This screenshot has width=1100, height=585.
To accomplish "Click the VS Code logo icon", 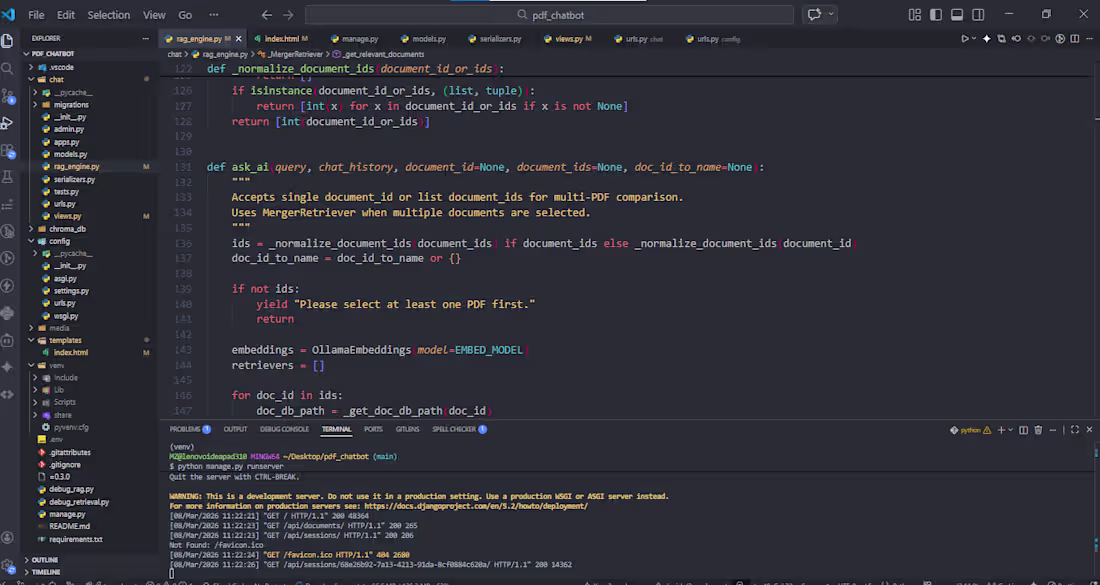I will [8, 14].
